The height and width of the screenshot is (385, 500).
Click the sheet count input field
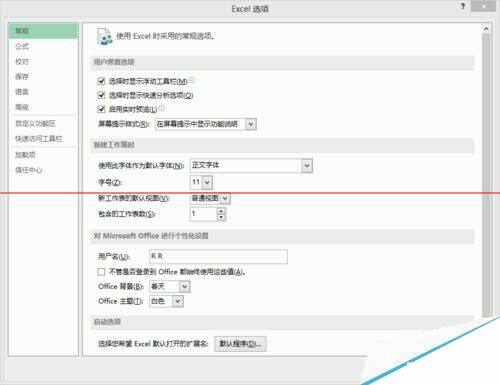point(204,214)
